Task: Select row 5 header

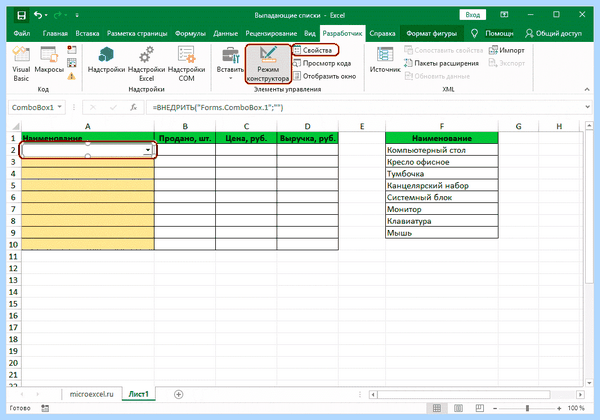Action: coord(13,186)
